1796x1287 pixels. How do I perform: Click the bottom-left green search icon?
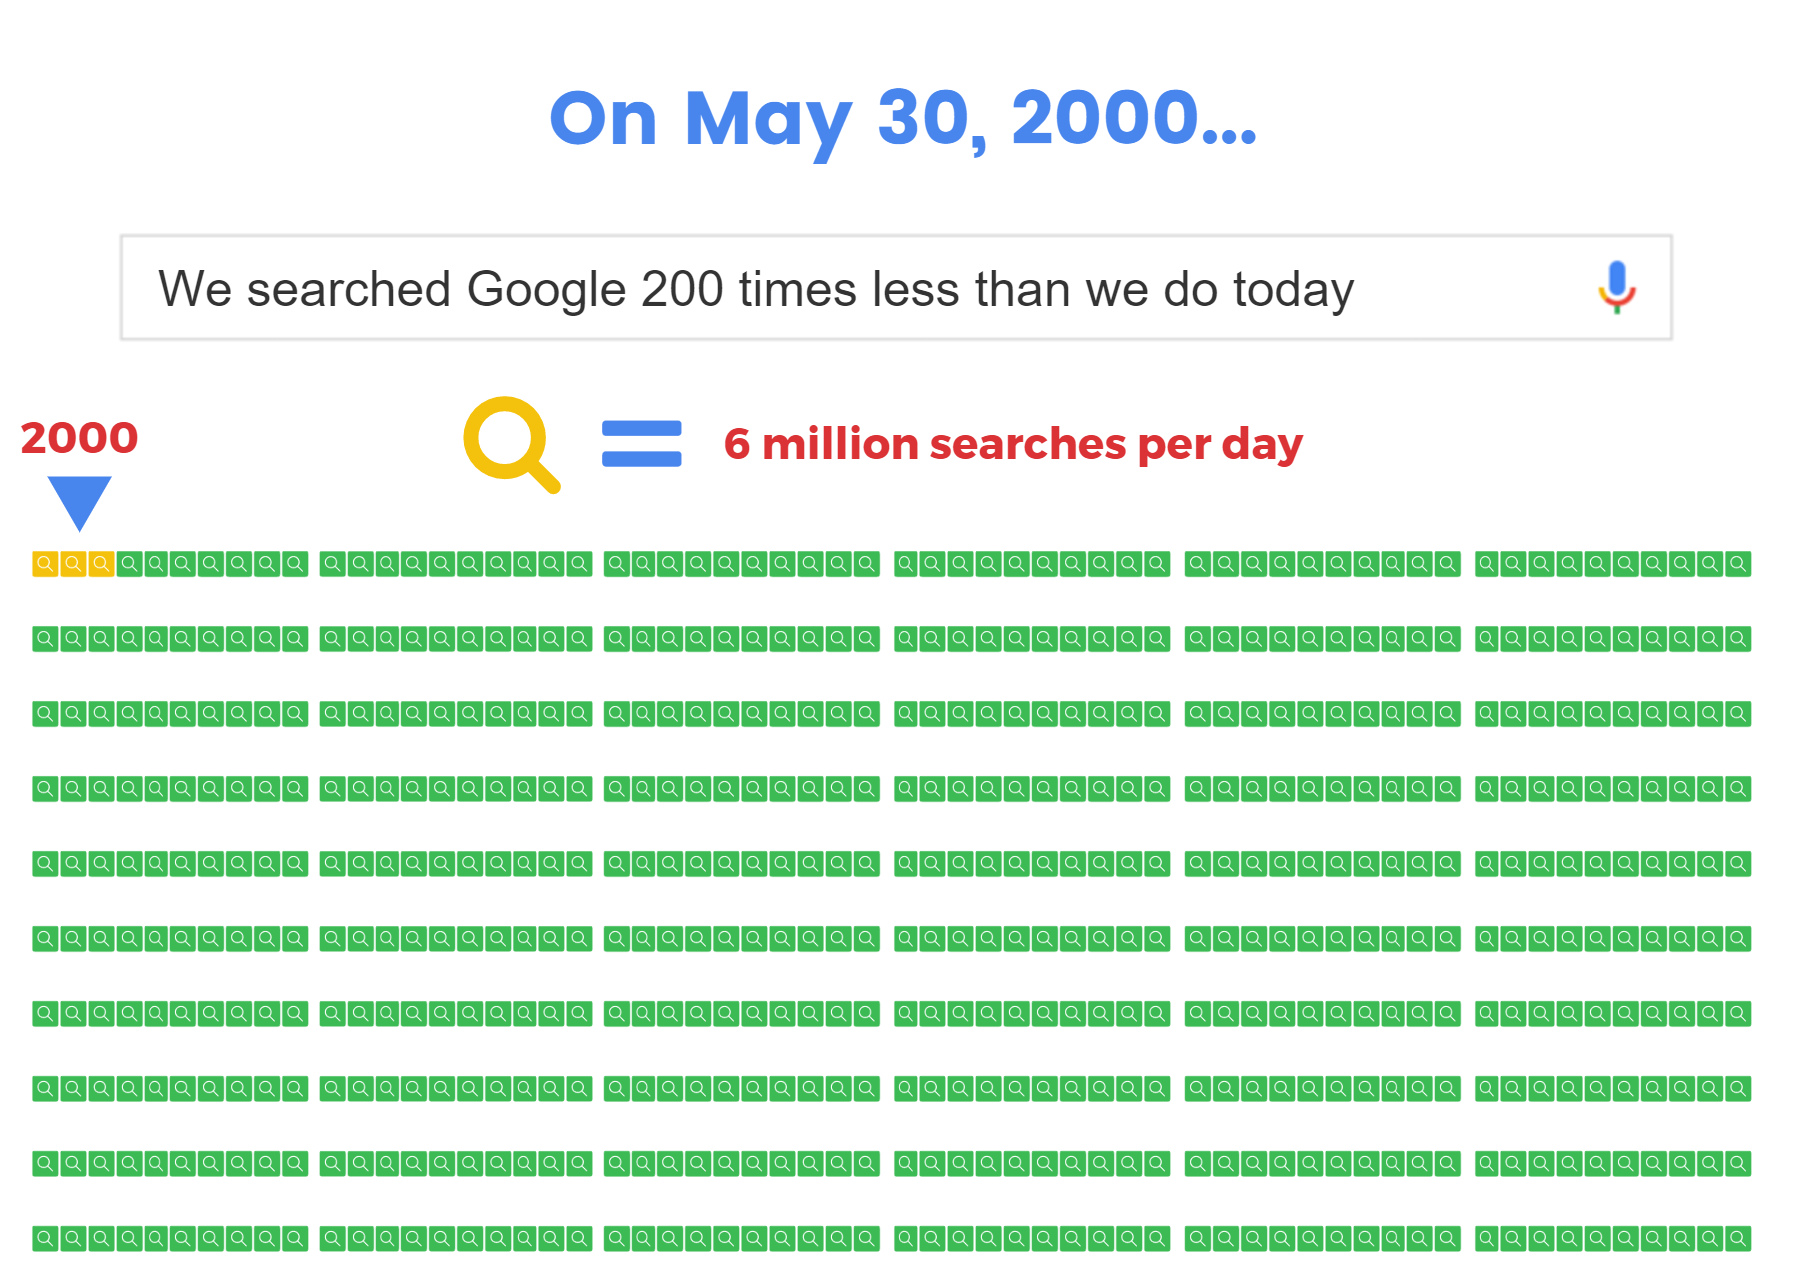45,1238
